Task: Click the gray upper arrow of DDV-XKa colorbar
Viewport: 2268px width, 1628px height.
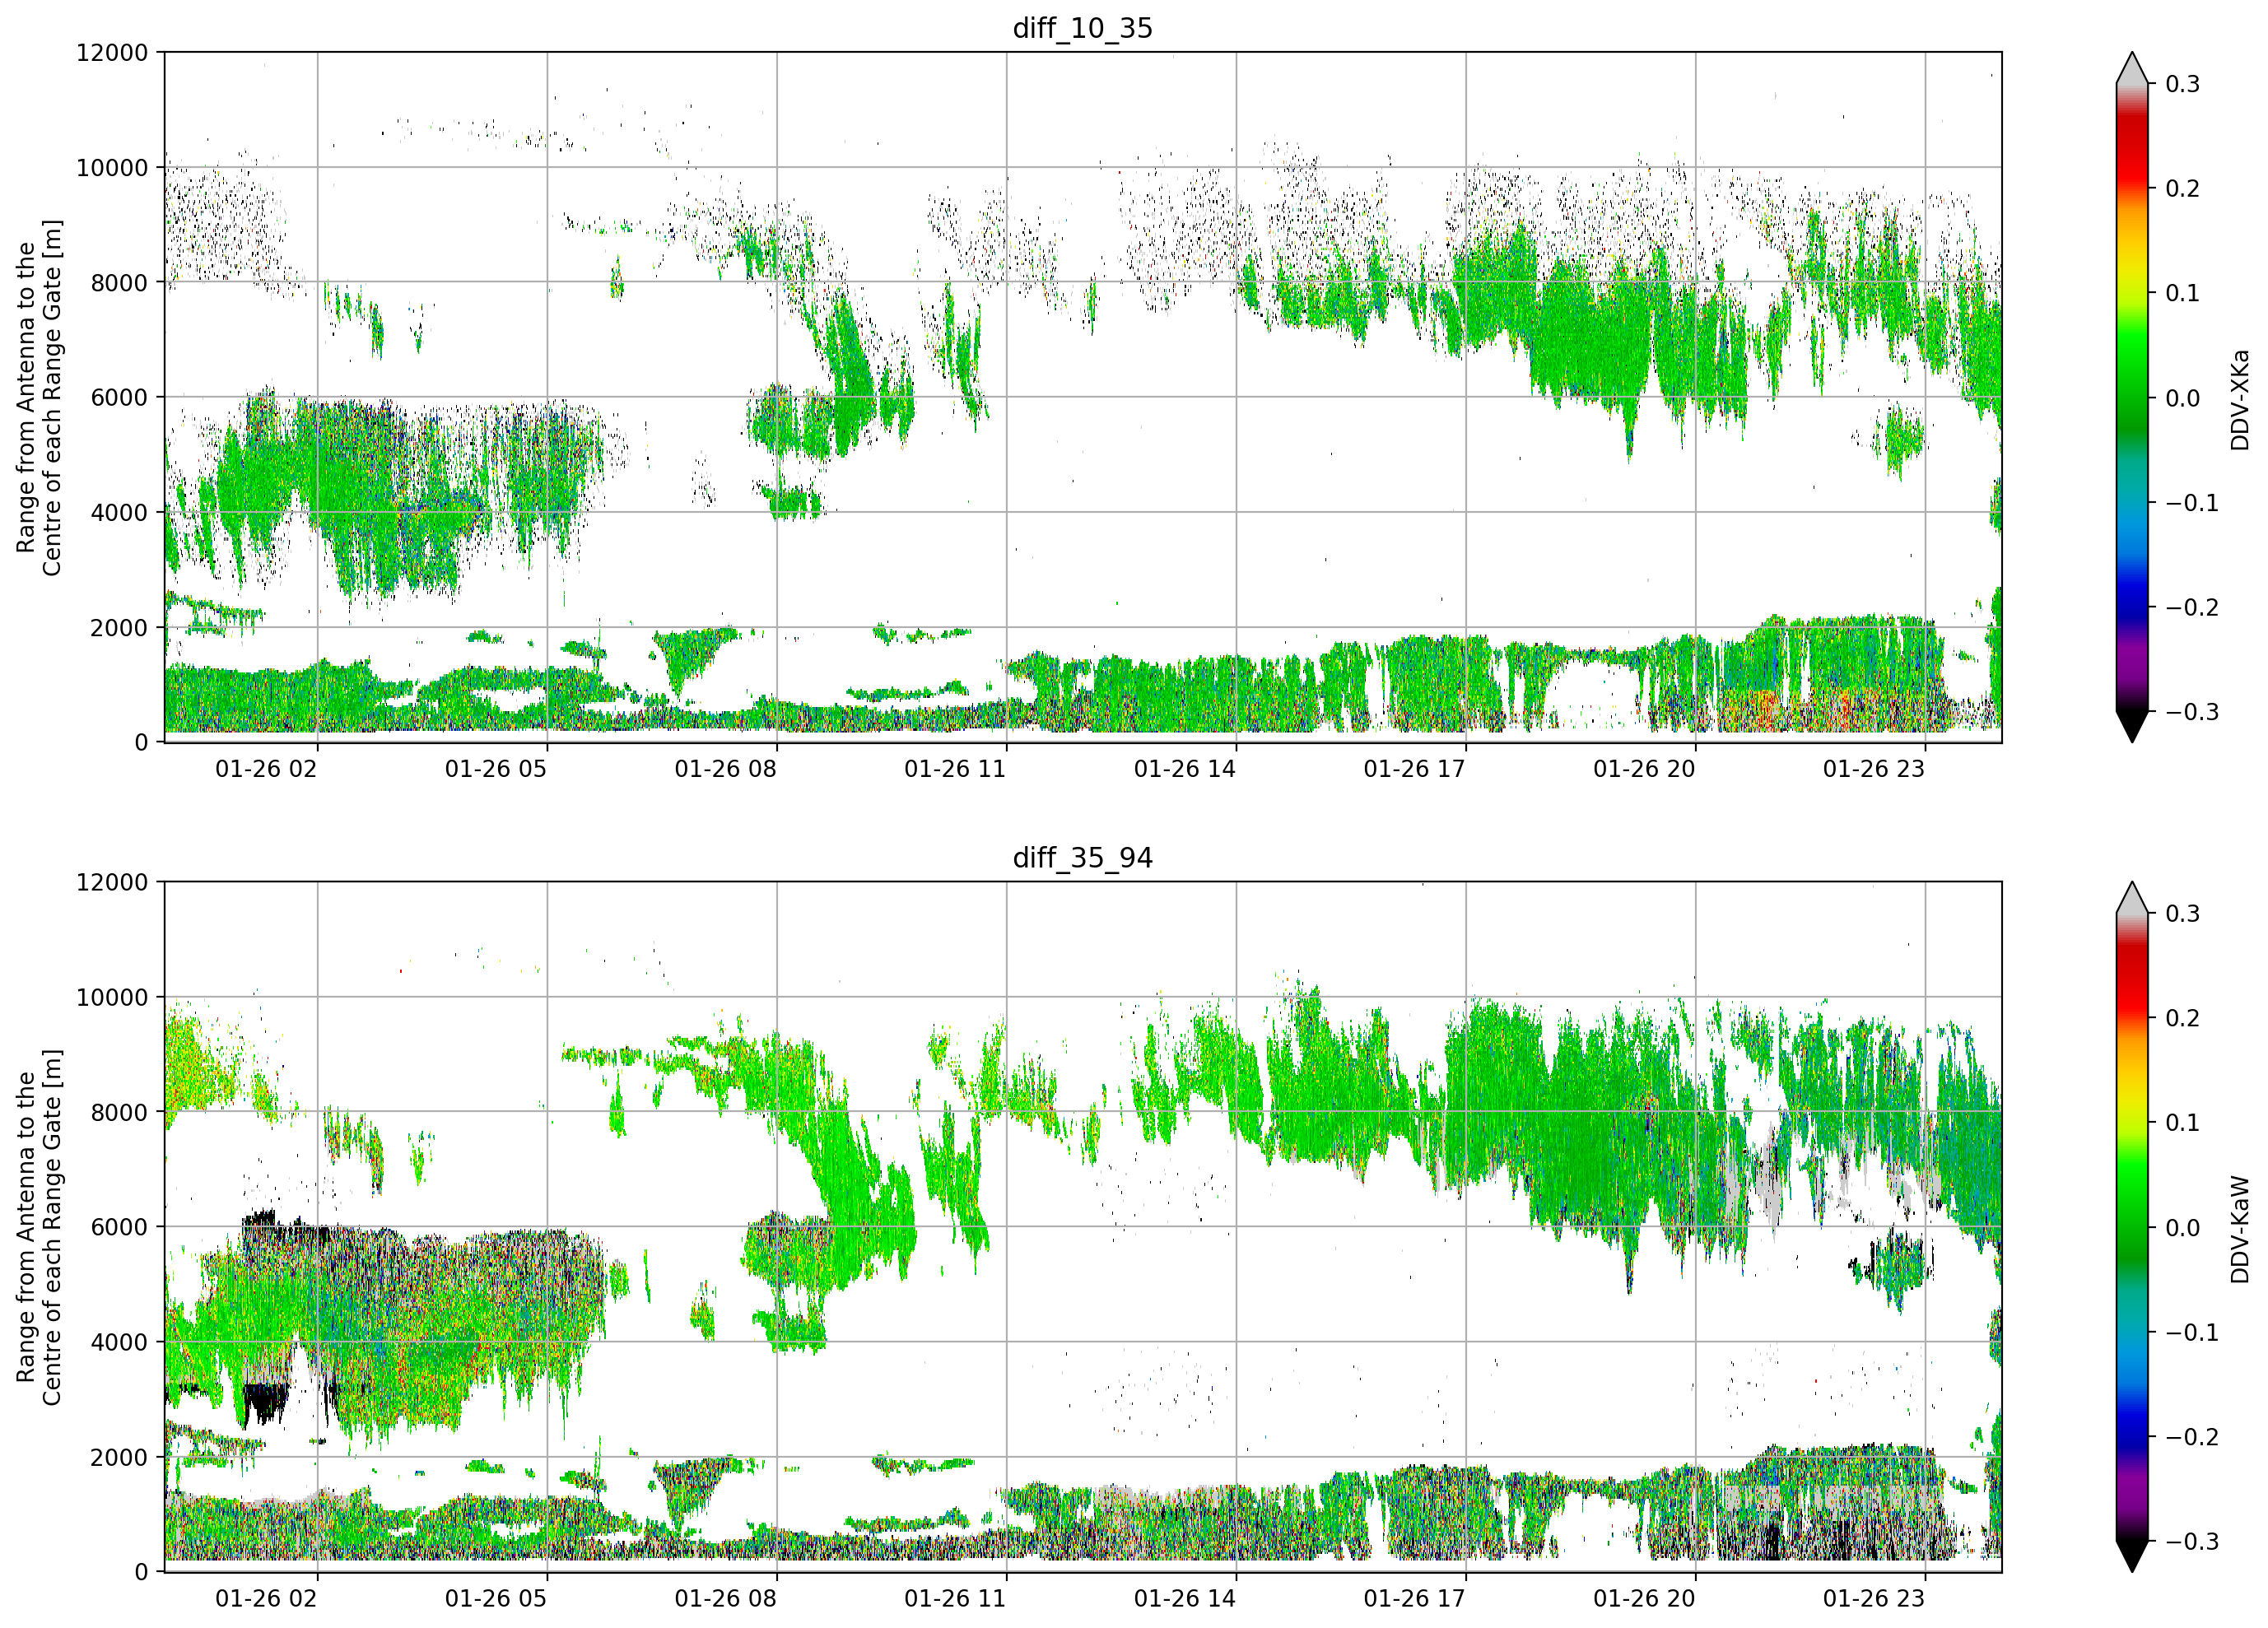Action: [x=2132, y=68]
